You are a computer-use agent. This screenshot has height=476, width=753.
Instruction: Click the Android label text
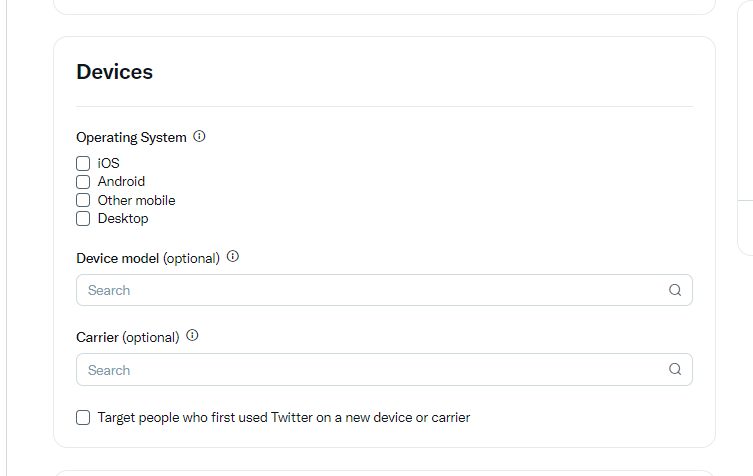pos(121,182)
